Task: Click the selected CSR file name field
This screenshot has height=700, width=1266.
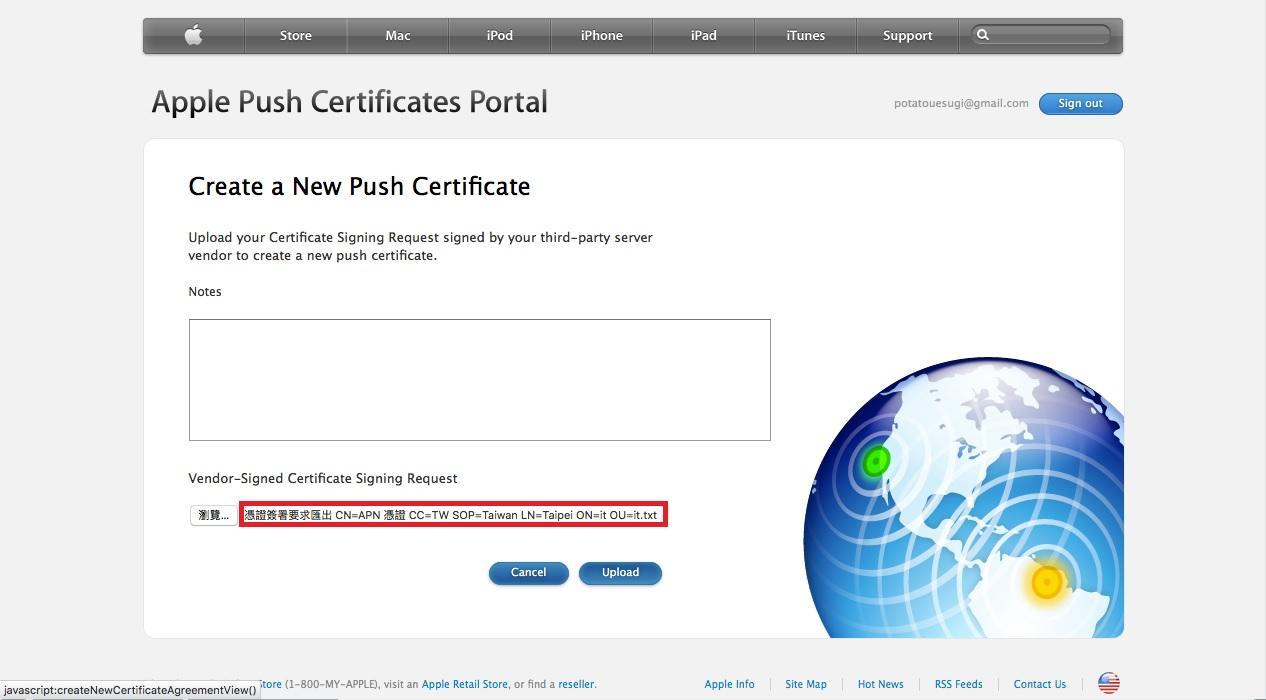Action: 452,515
